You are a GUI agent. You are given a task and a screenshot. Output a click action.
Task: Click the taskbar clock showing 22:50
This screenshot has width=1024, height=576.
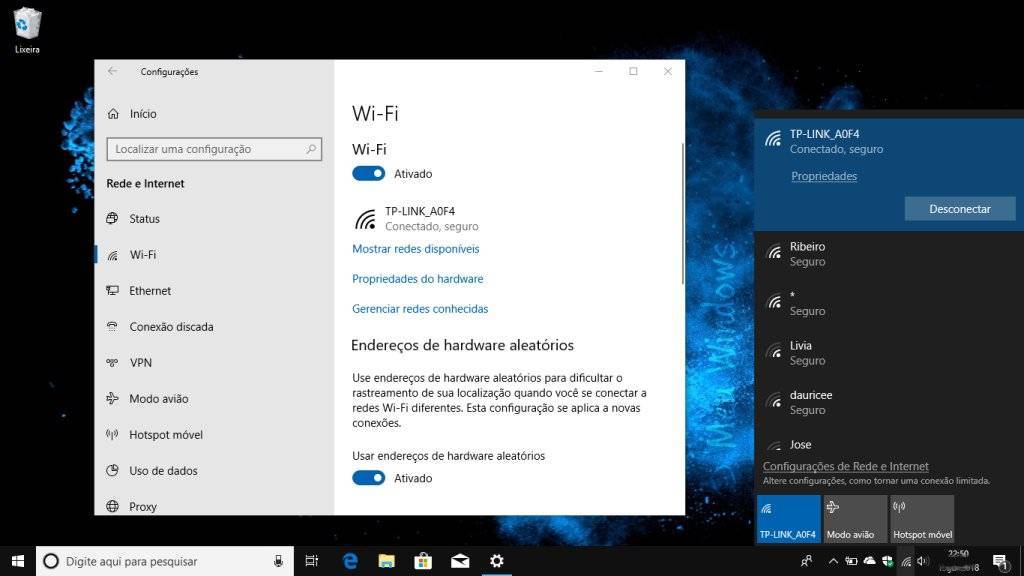click(958, 561)
